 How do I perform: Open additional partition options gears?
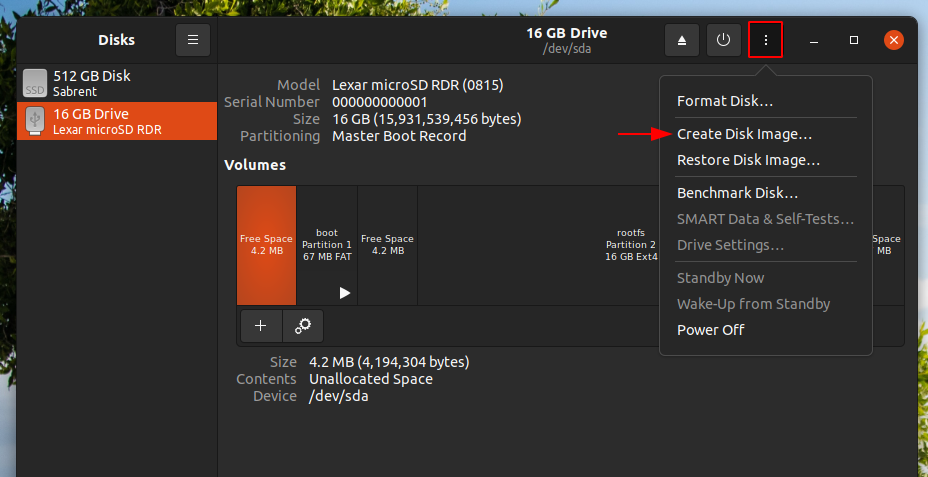(303, 325)
